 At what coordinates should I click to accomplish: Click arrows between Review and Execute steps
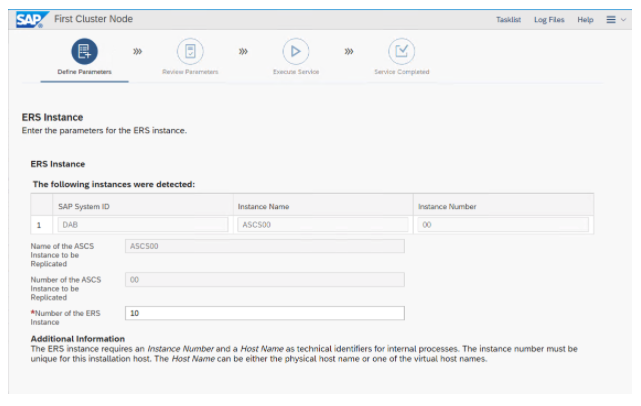(x=243, y=52)
